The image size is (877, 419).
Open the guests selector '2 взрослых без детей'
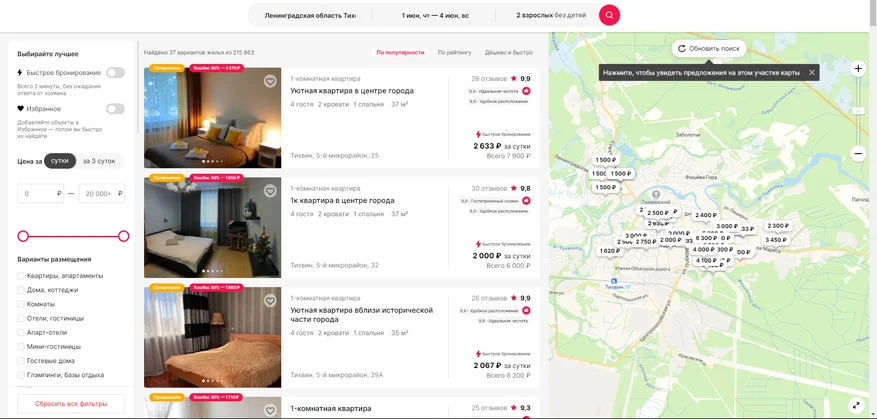[551, 16]
